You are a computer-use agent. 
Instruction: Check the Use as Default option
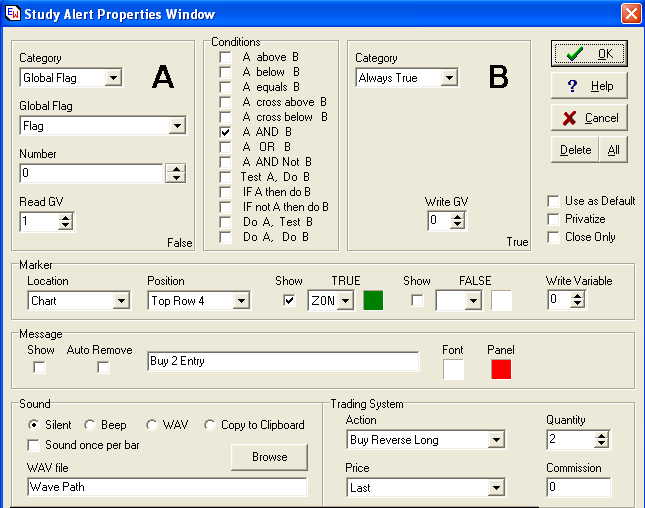553,201
